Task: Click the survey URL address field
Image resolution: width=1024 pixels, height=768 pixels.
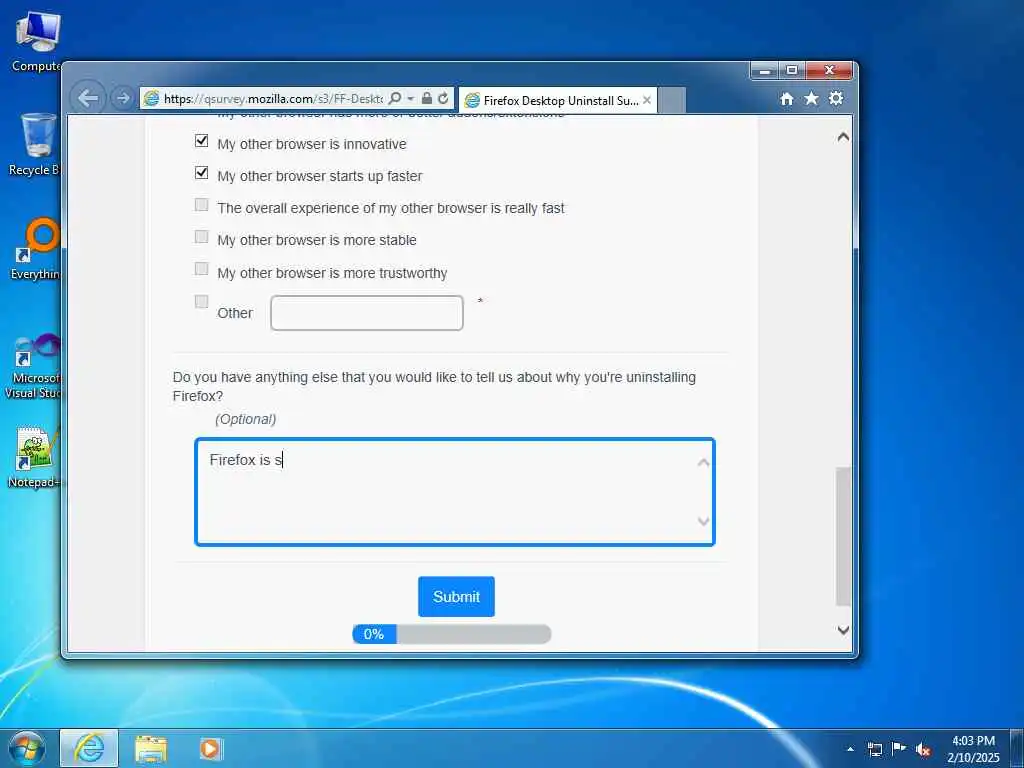Action: [273, 99]
